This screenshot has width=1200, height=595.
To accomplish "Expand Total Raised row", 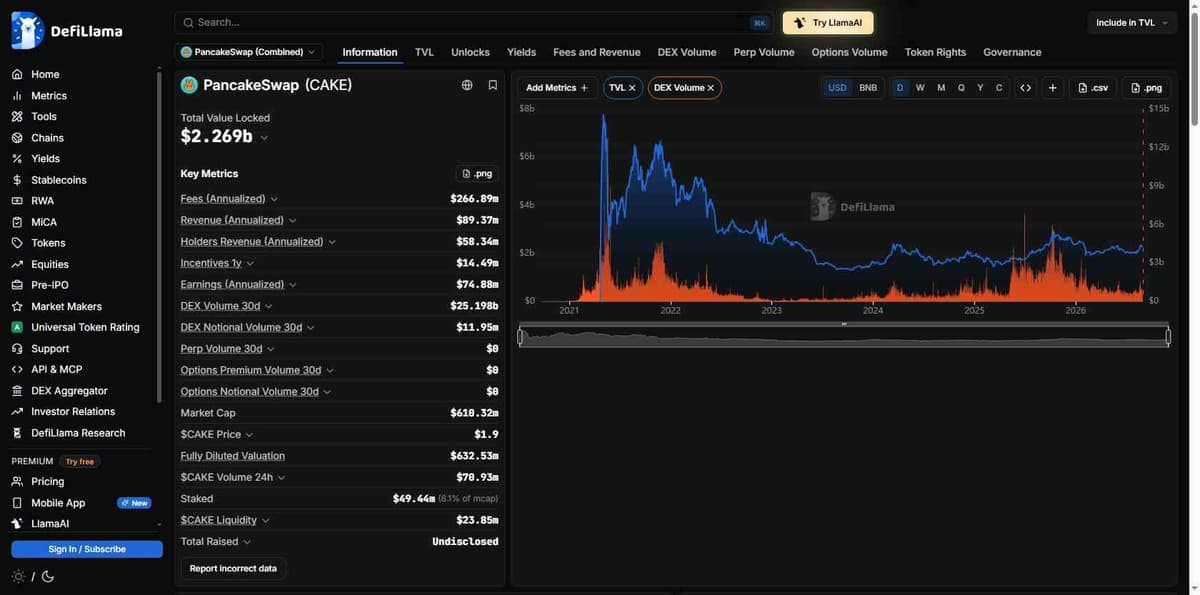I will coord(247,542).
